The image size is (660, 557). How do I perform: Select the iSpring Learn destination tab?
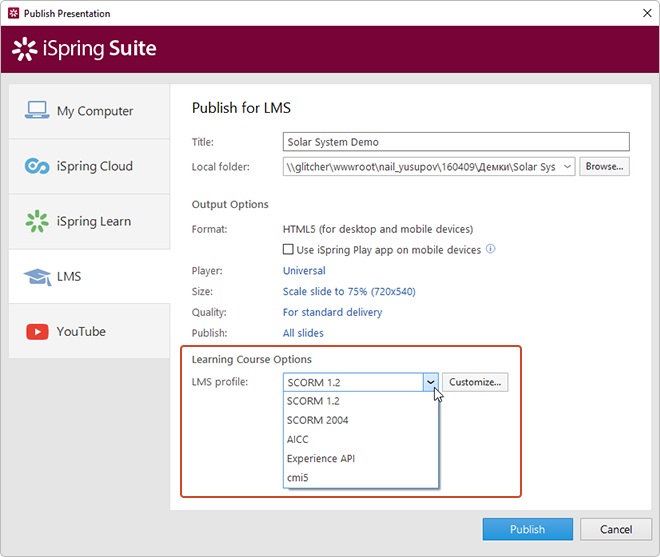[89, 221]
